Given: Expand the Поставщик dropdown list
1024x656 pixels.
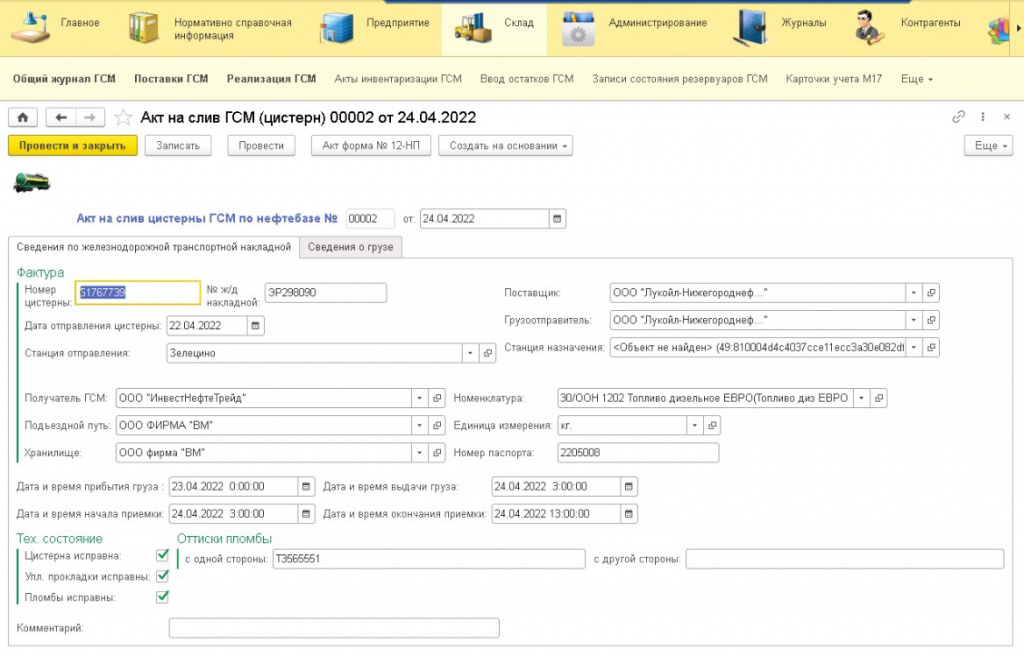Looking at the screenshot, I should coord(914,293).
